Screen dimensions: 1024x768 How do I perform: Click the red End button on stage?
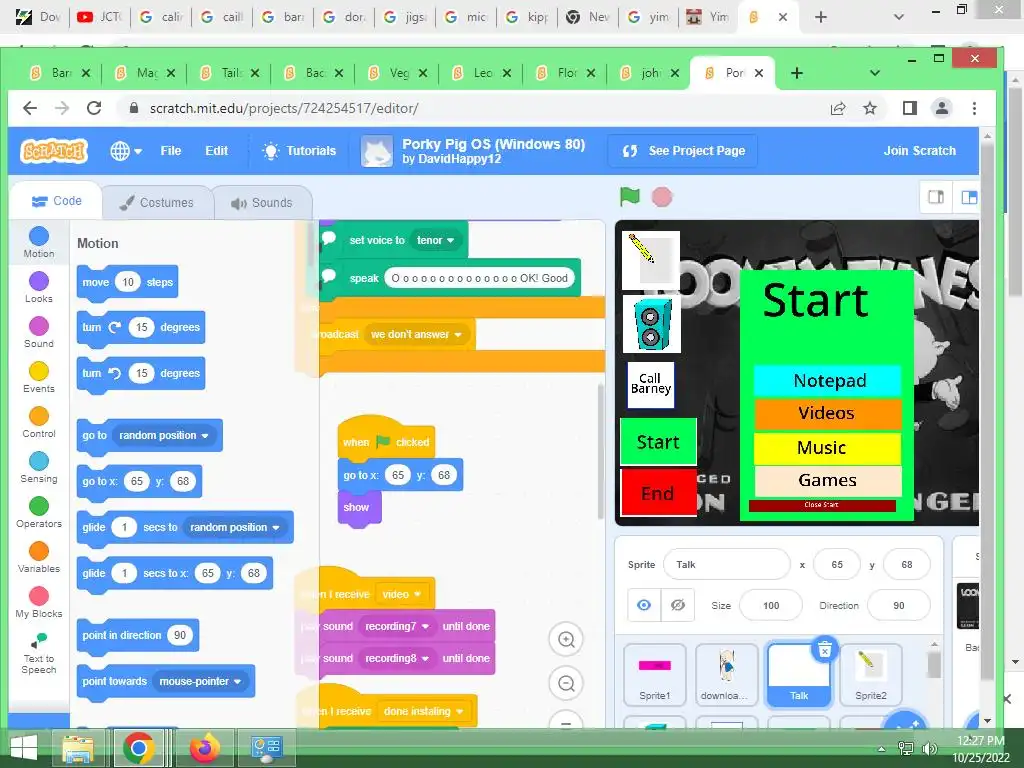(658, 493)
